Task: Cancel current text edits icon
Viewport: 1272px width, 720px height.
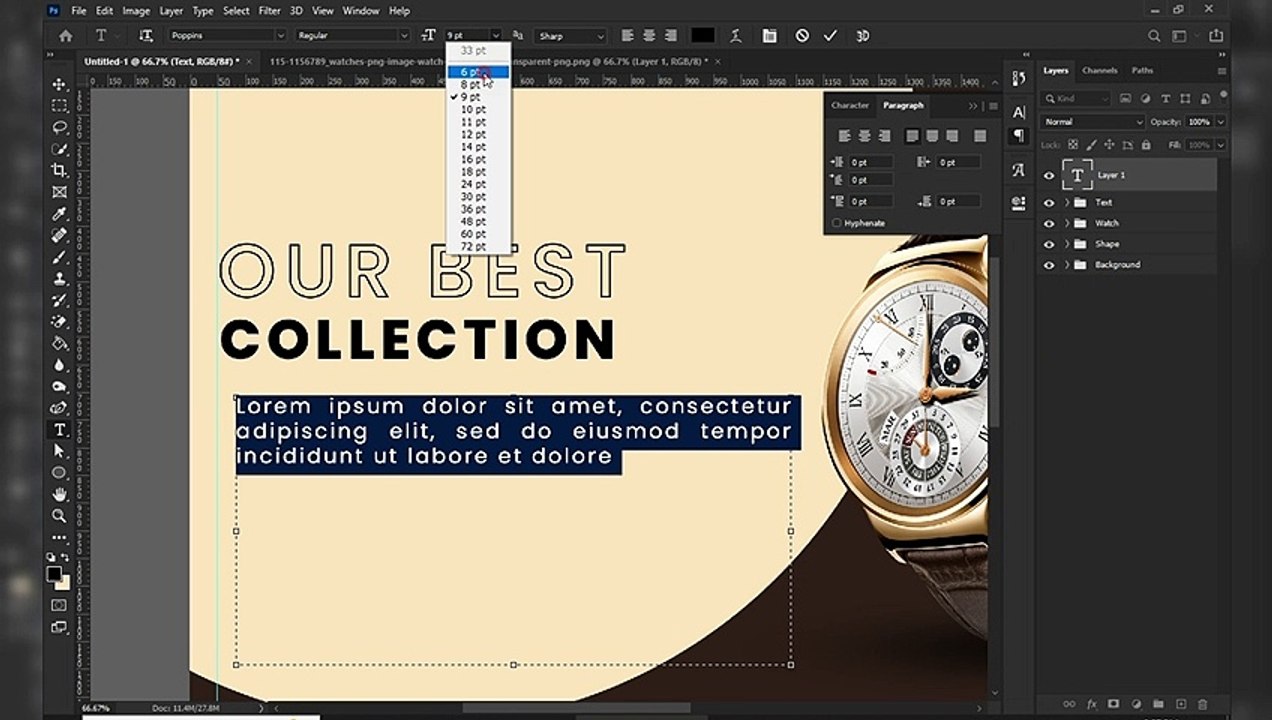Action: [802, 35]
